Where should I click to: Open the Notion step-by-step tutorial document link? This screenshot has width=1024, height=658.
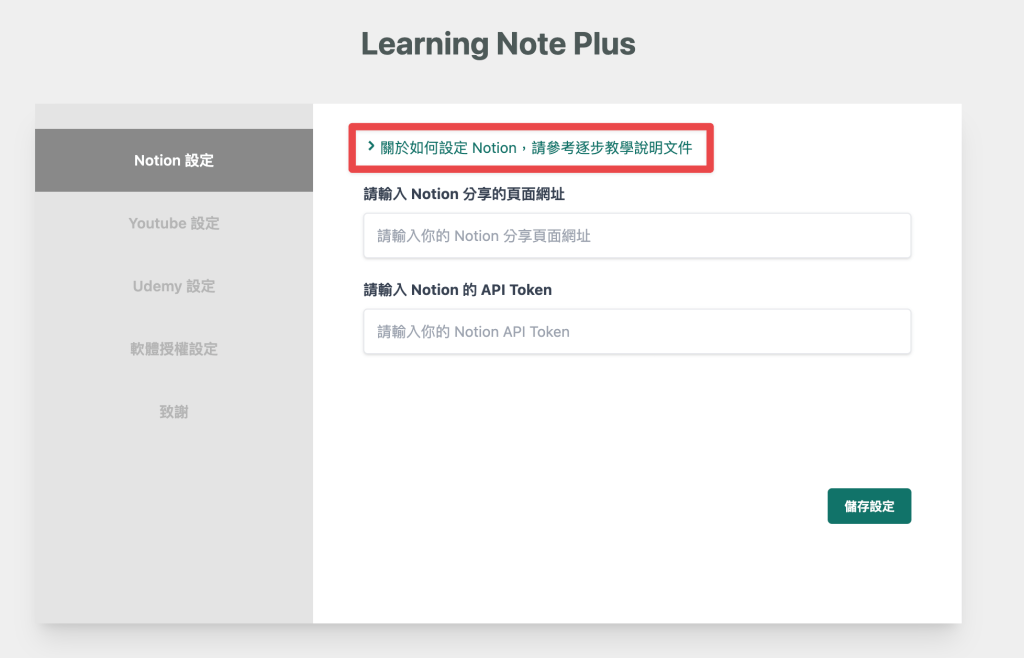[x=536, y=148]
